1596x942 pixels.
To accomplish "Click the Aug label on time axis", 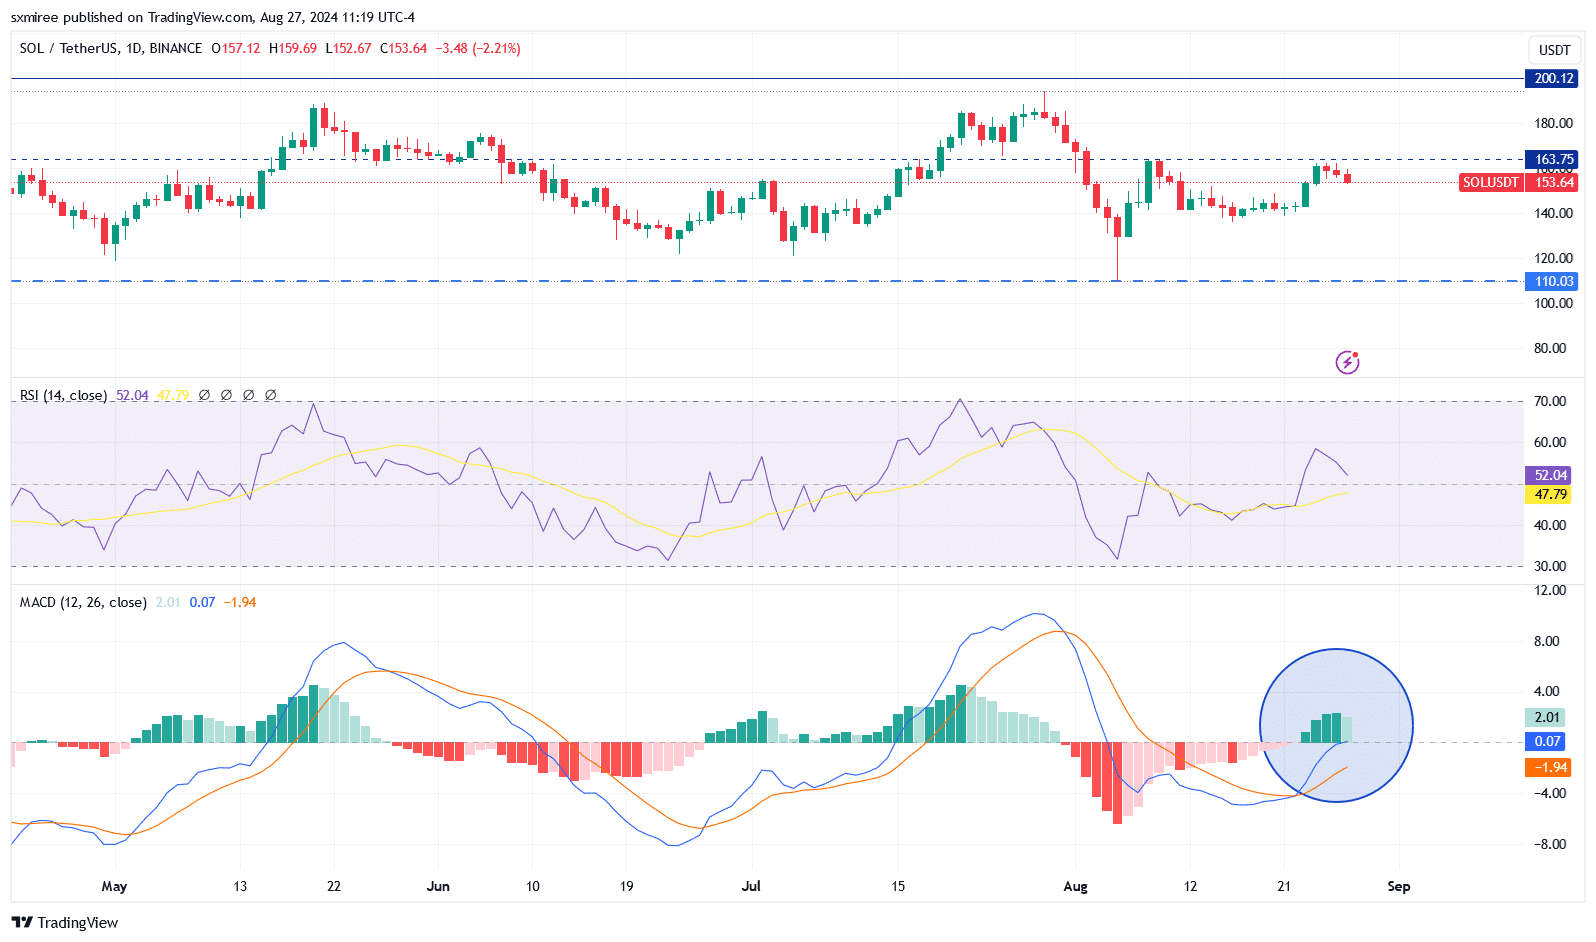I will 1075,886.
